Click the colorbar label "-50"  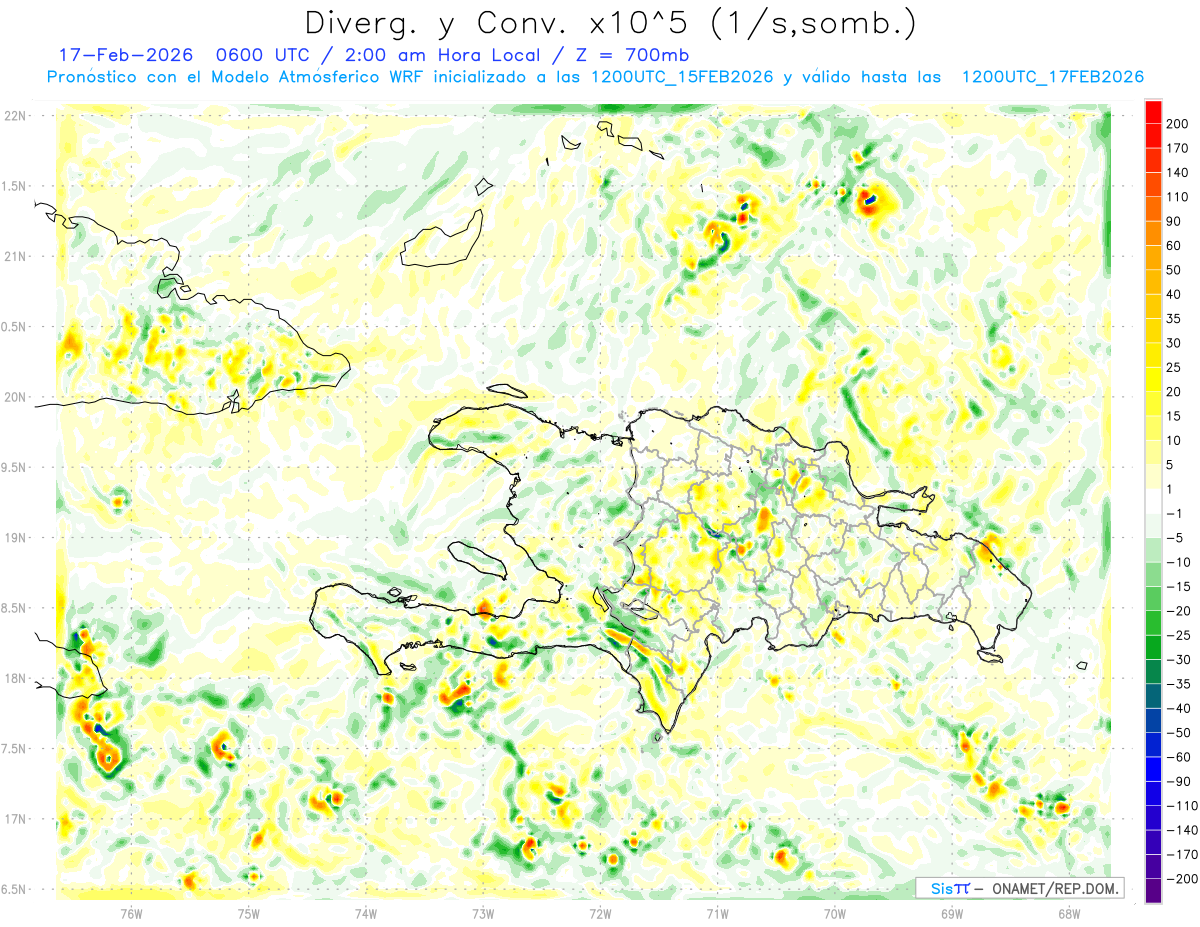coord(1179,733)
